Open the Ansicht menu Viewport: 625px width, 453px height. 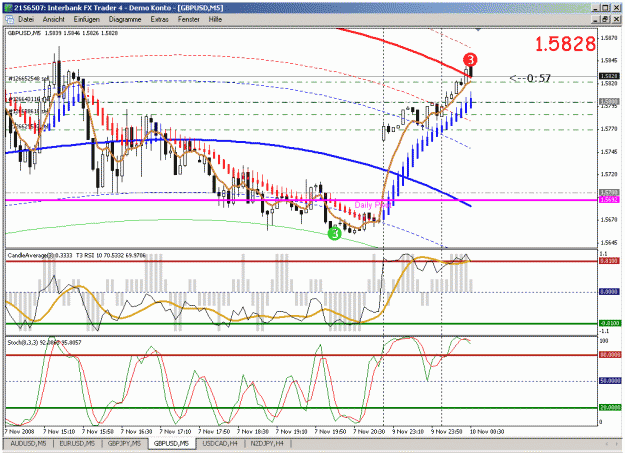click(x=53, y=19)
